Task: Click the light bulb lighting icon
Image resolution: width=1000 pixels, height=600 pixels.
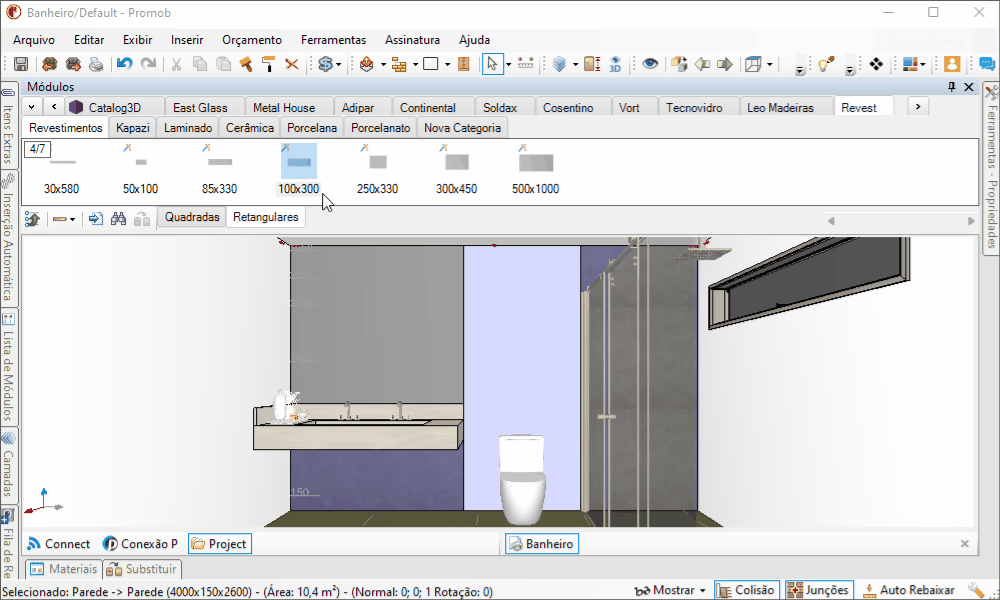Action: tap(826, 64)
